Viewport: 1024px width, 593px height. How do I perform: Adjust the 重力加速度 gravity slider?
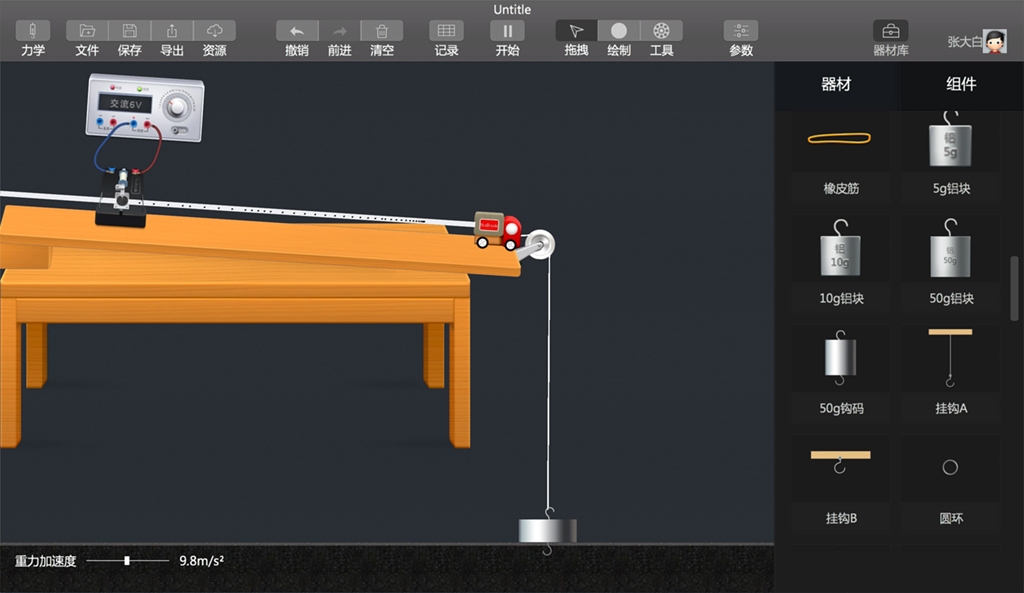pos(127,561)
